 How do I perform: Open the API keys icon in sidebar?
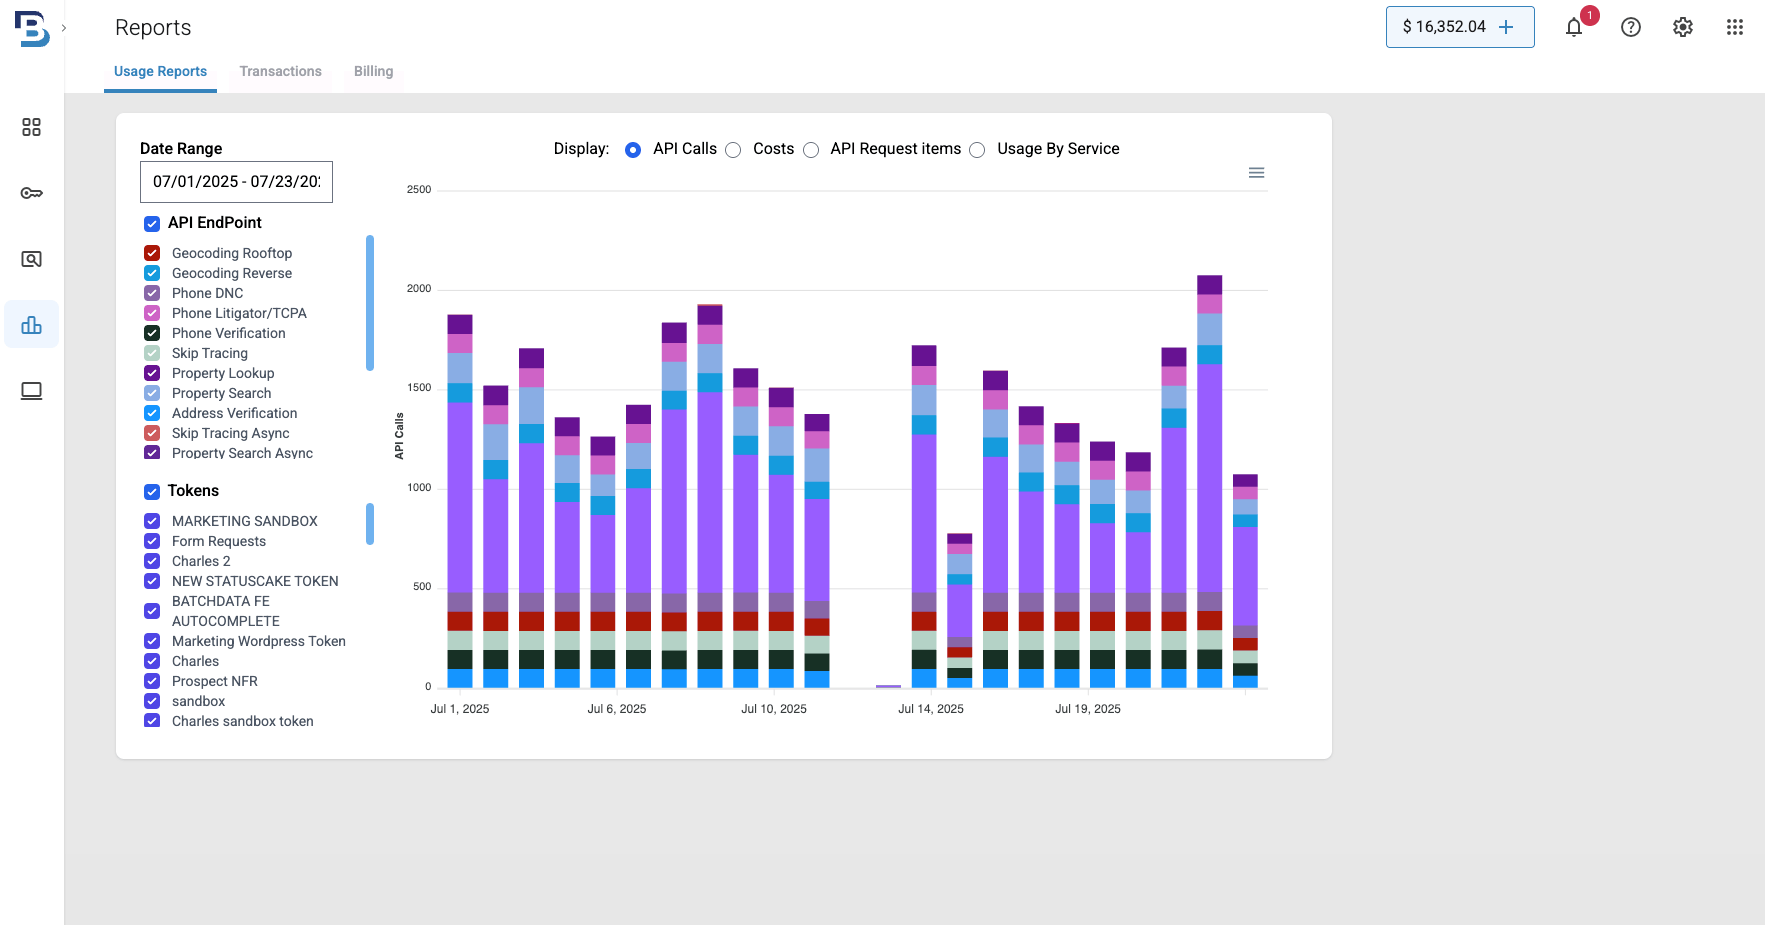(x=31, y=193)
